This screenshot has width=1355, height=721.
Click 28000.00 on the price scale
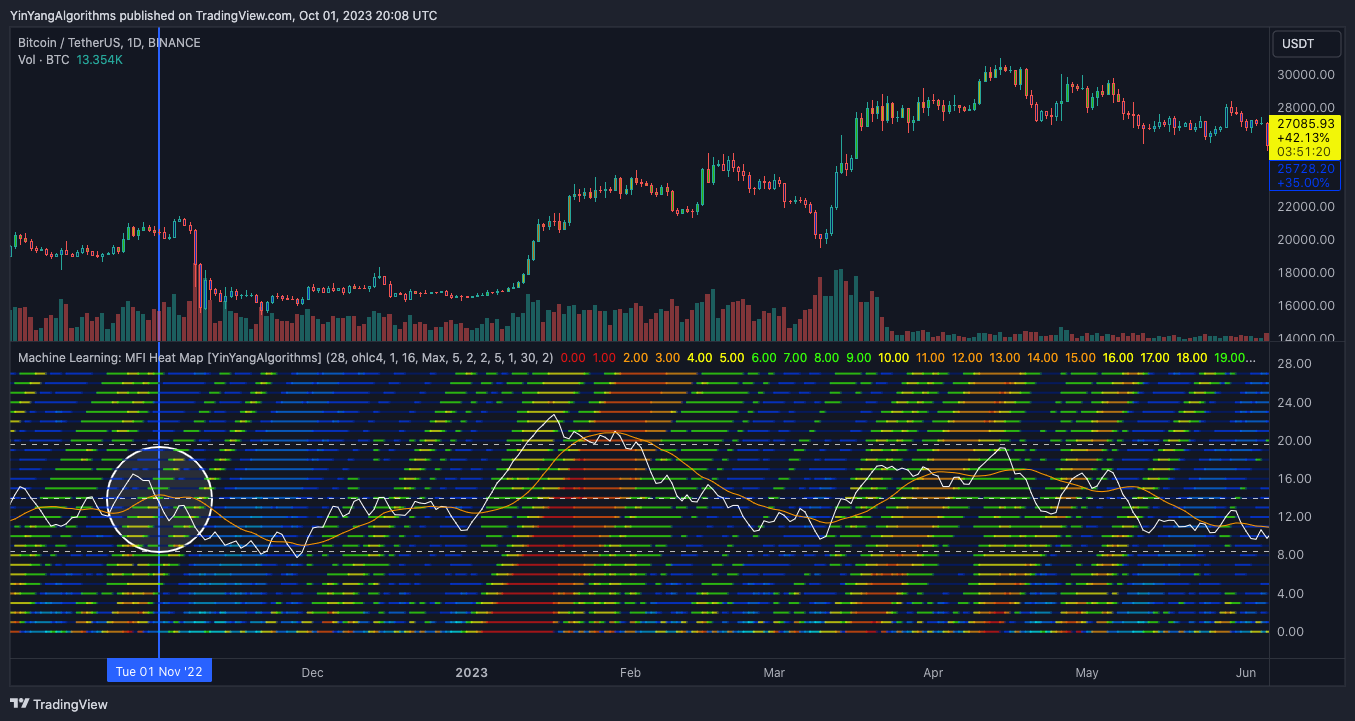click(1306, 108)
